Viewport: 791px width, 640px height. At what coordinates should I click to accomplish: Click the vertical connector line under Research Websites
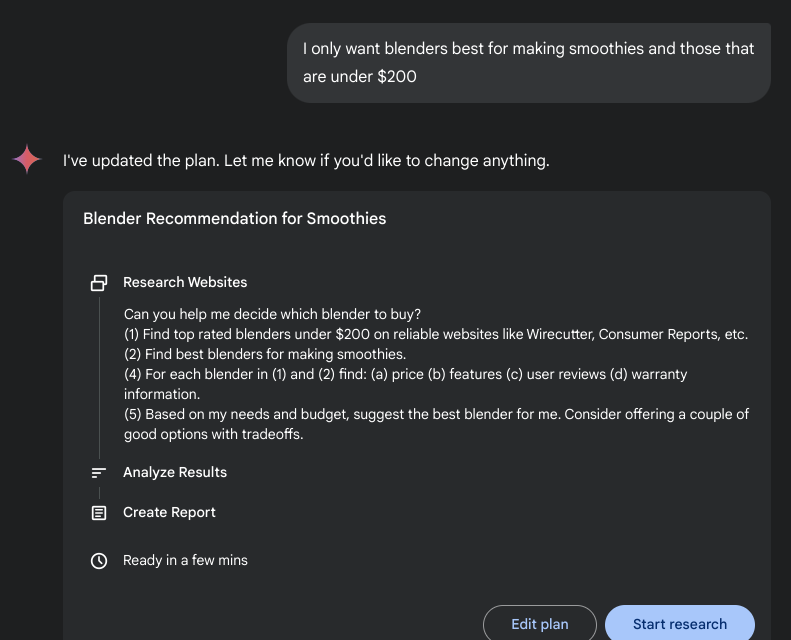coord(99,377)
